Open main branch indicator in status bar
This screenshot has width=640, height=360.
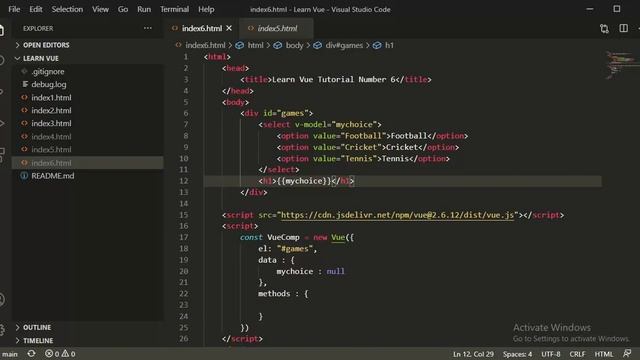point(10,354)
